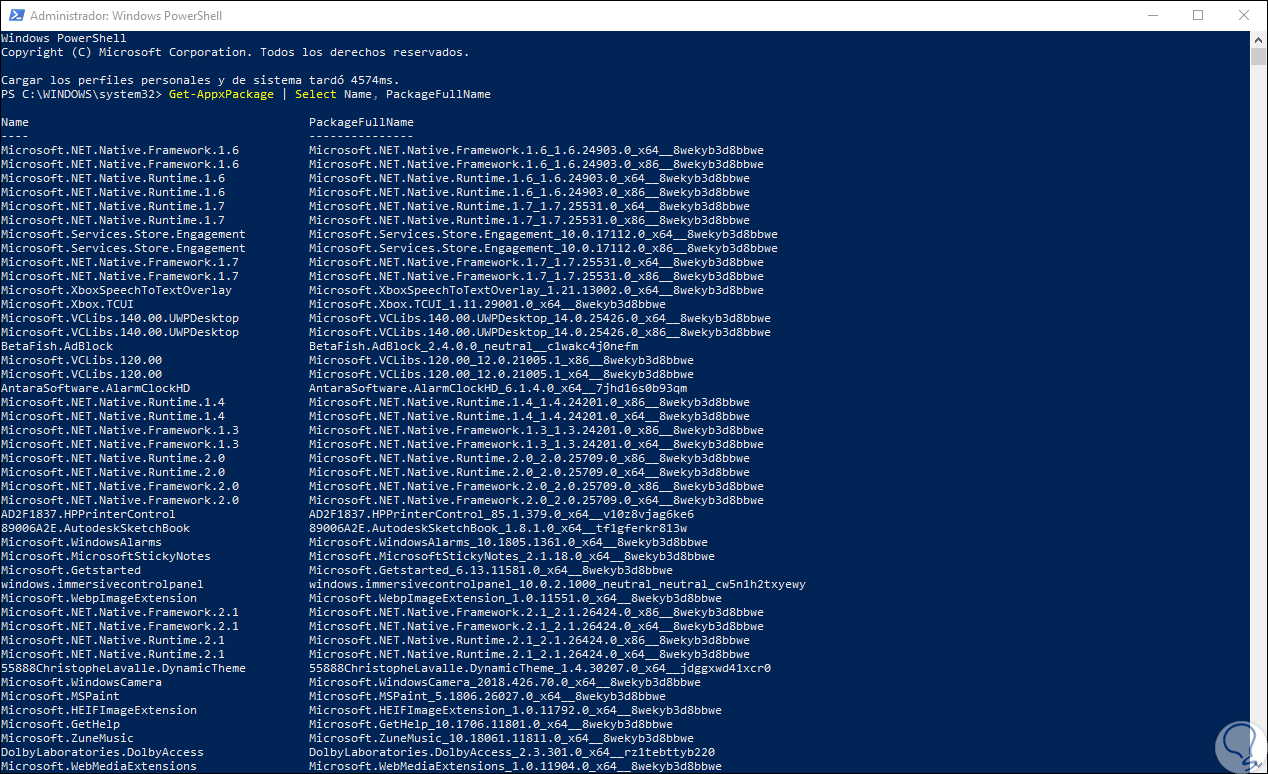
Task: Click 'Microsoft.MicrosoftStickyNotes' name entry
Action: coord(106,556)
